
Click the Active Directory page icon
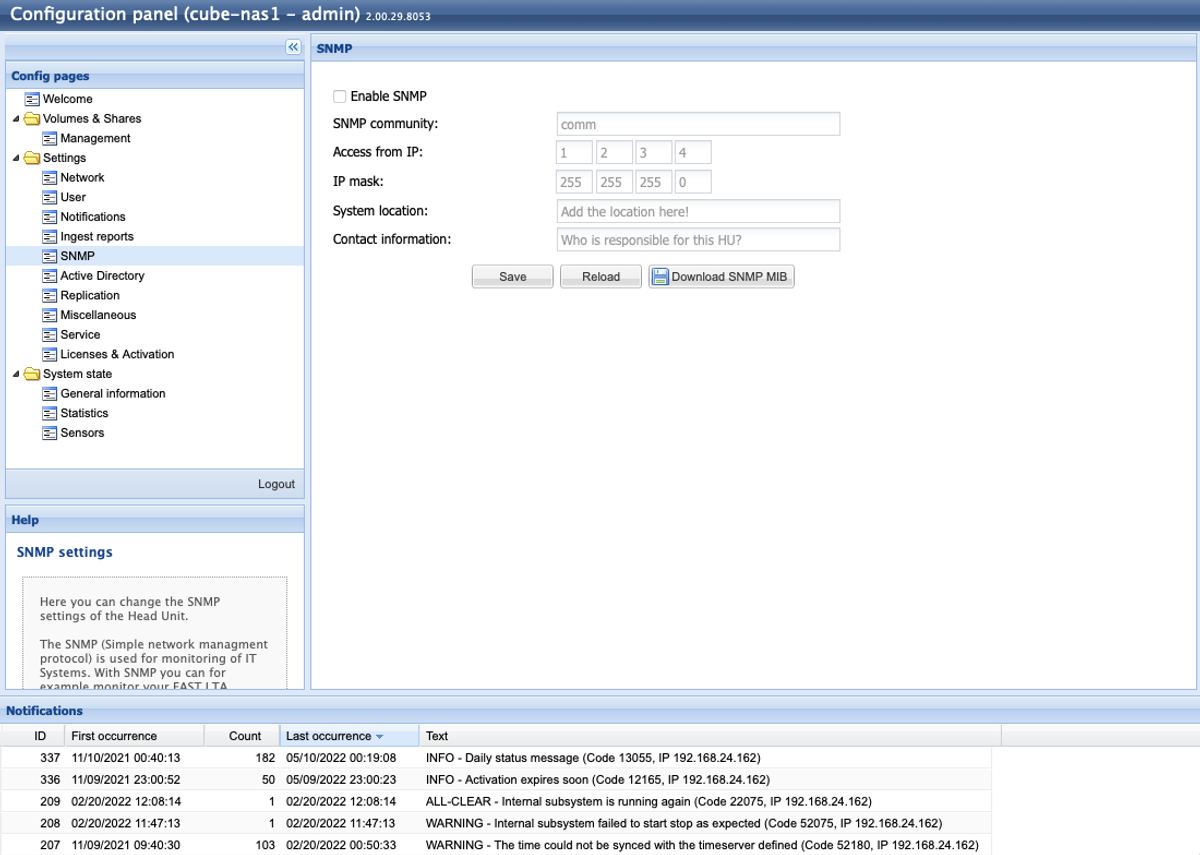tap(50, 276)
